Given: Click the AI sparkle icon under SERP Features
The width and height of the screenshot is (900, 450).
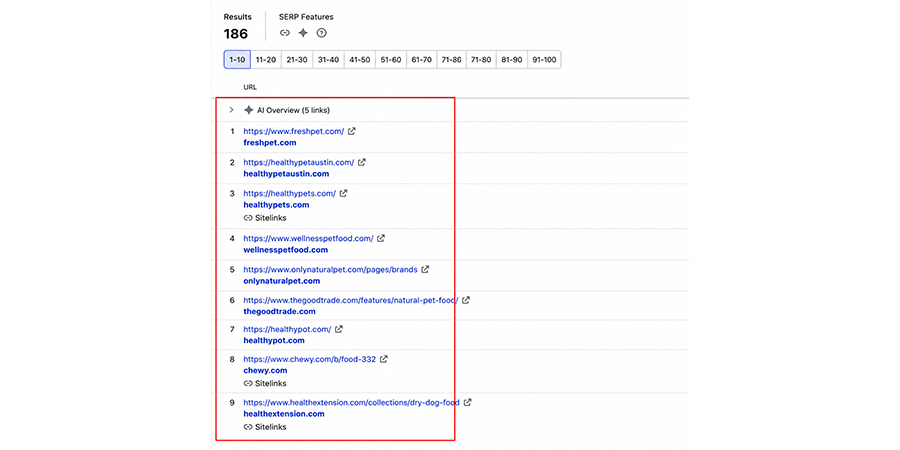Looking at the screenshot, I should [x=303, y=33].
